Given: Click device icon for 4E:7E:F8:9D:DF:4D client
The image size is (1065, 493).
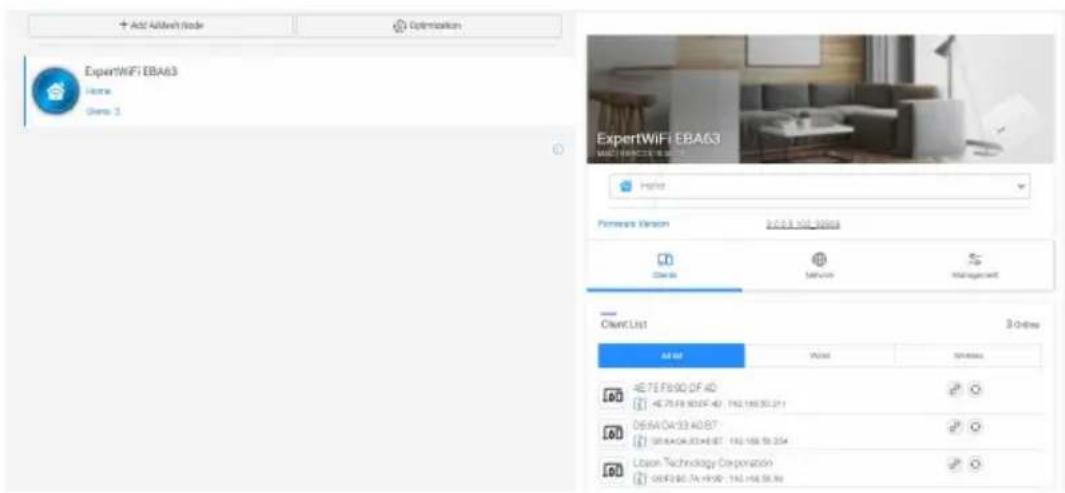Looking at the screenshot, I should coord(613,396).
